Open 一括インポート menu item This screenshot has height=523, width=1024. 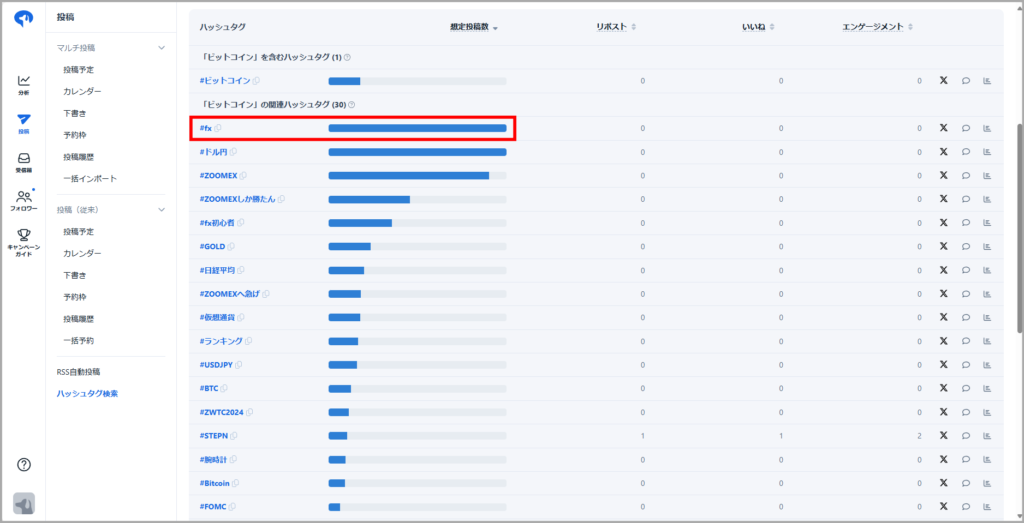coord(90,178)
